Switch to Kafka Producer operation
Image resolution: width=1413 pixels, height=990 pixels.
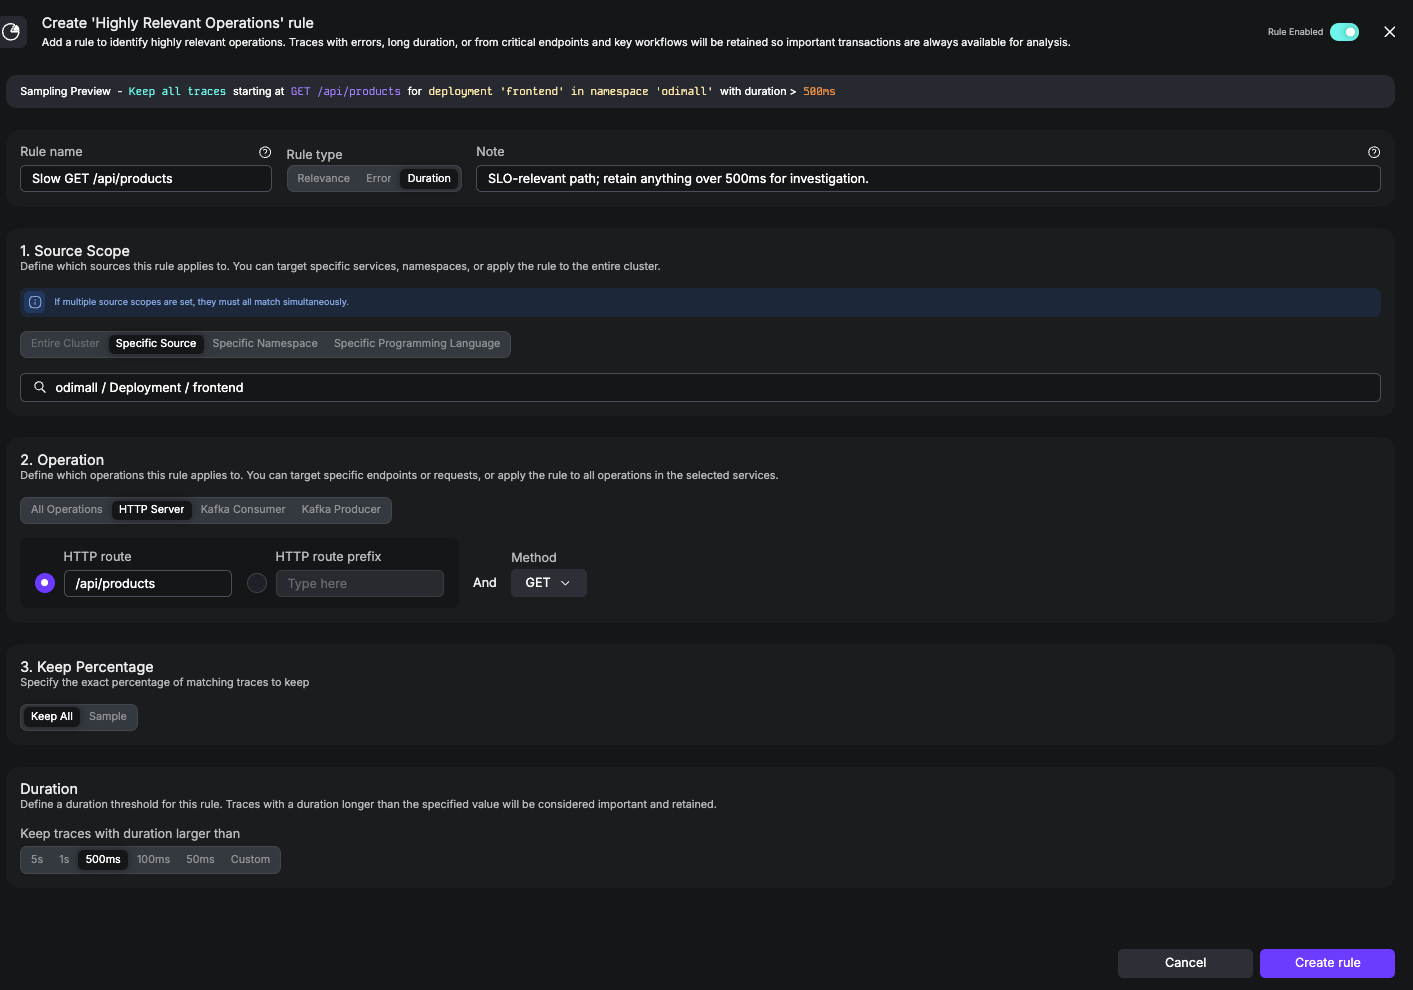click(341, 510)
